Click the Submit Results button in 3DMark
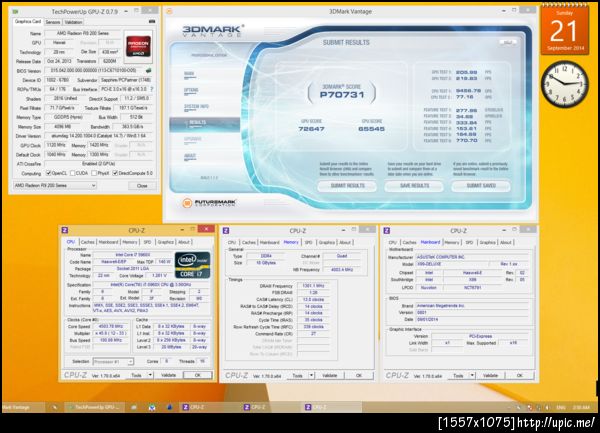Screen dimensions: 600x433 tap(347, 186)
